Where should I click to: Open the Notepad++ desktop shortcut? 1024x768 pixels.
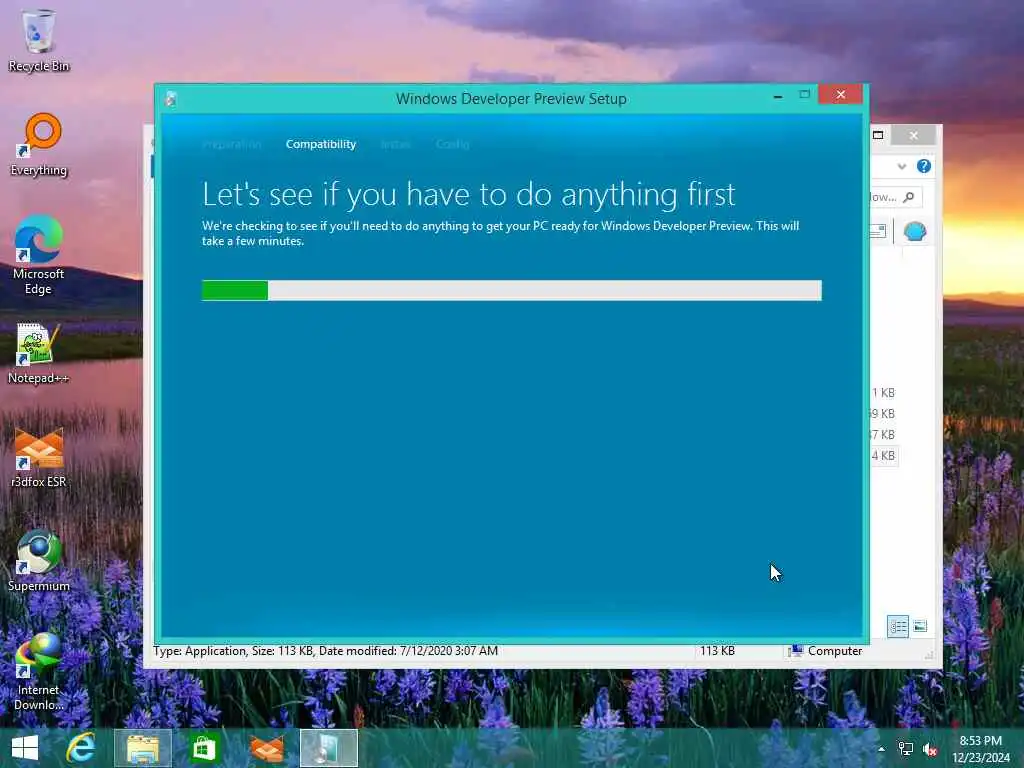click(x=39, y=353)
